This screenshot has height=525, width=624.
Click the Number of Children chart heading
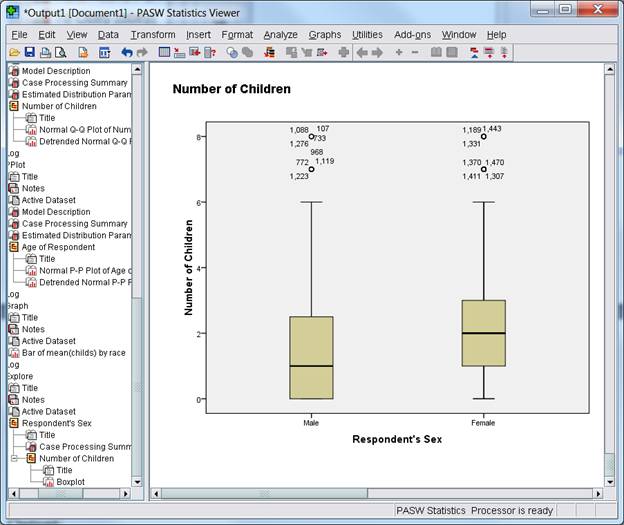231,89
